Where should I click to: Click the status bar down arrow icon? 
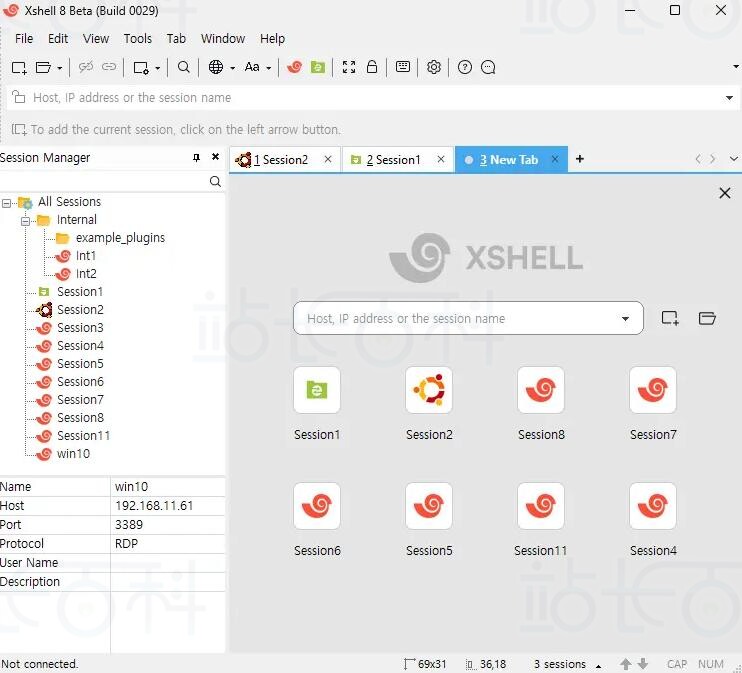pos(643,664)
